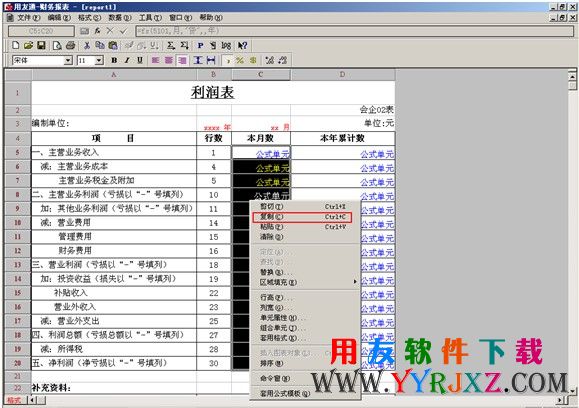Open the 帮助 menu
This screenshot has height=408, width=579.
(211, 18)
